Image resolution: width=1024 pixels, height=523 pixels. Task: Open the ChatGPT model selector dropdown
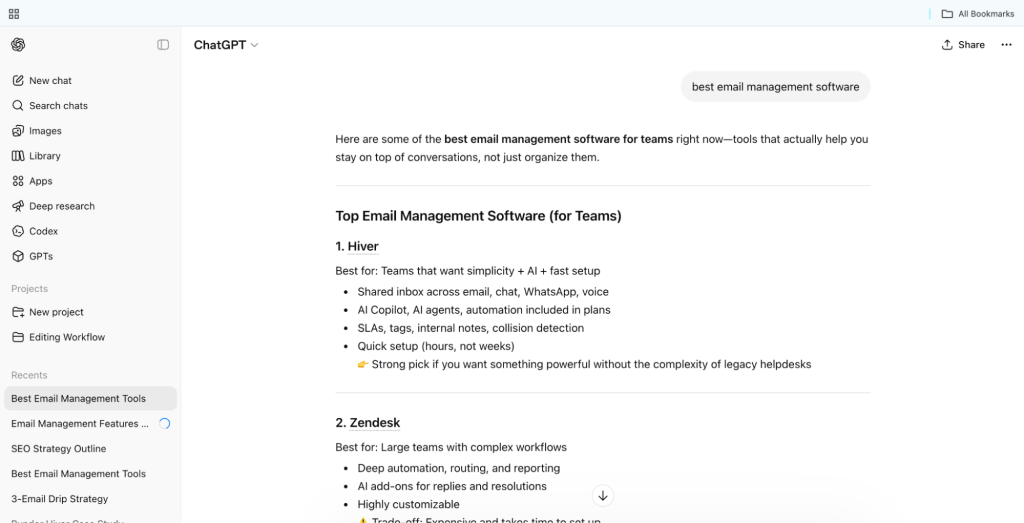tap(226, 45)
